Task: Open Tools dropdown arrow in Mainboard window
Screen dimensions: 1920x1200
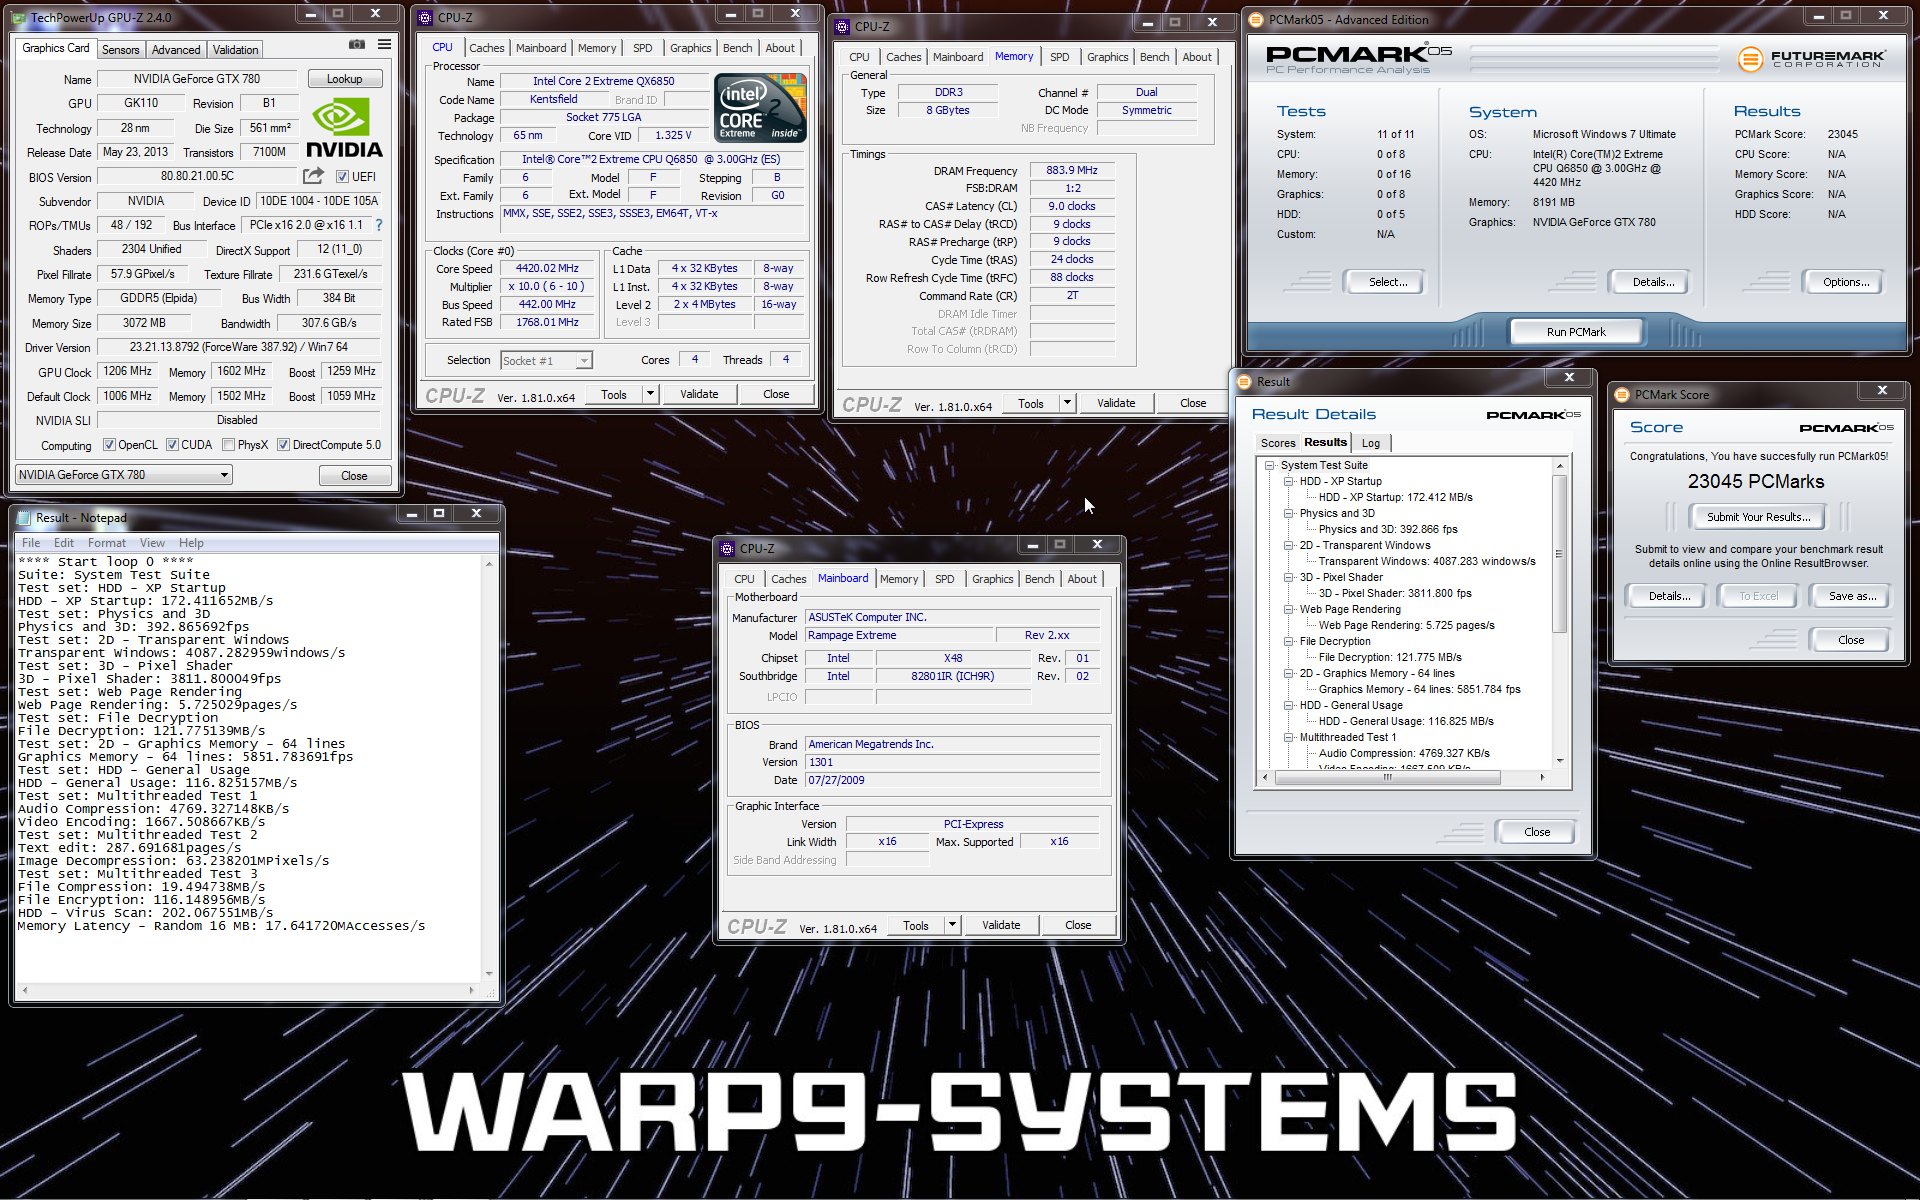Action: point(952,925)
